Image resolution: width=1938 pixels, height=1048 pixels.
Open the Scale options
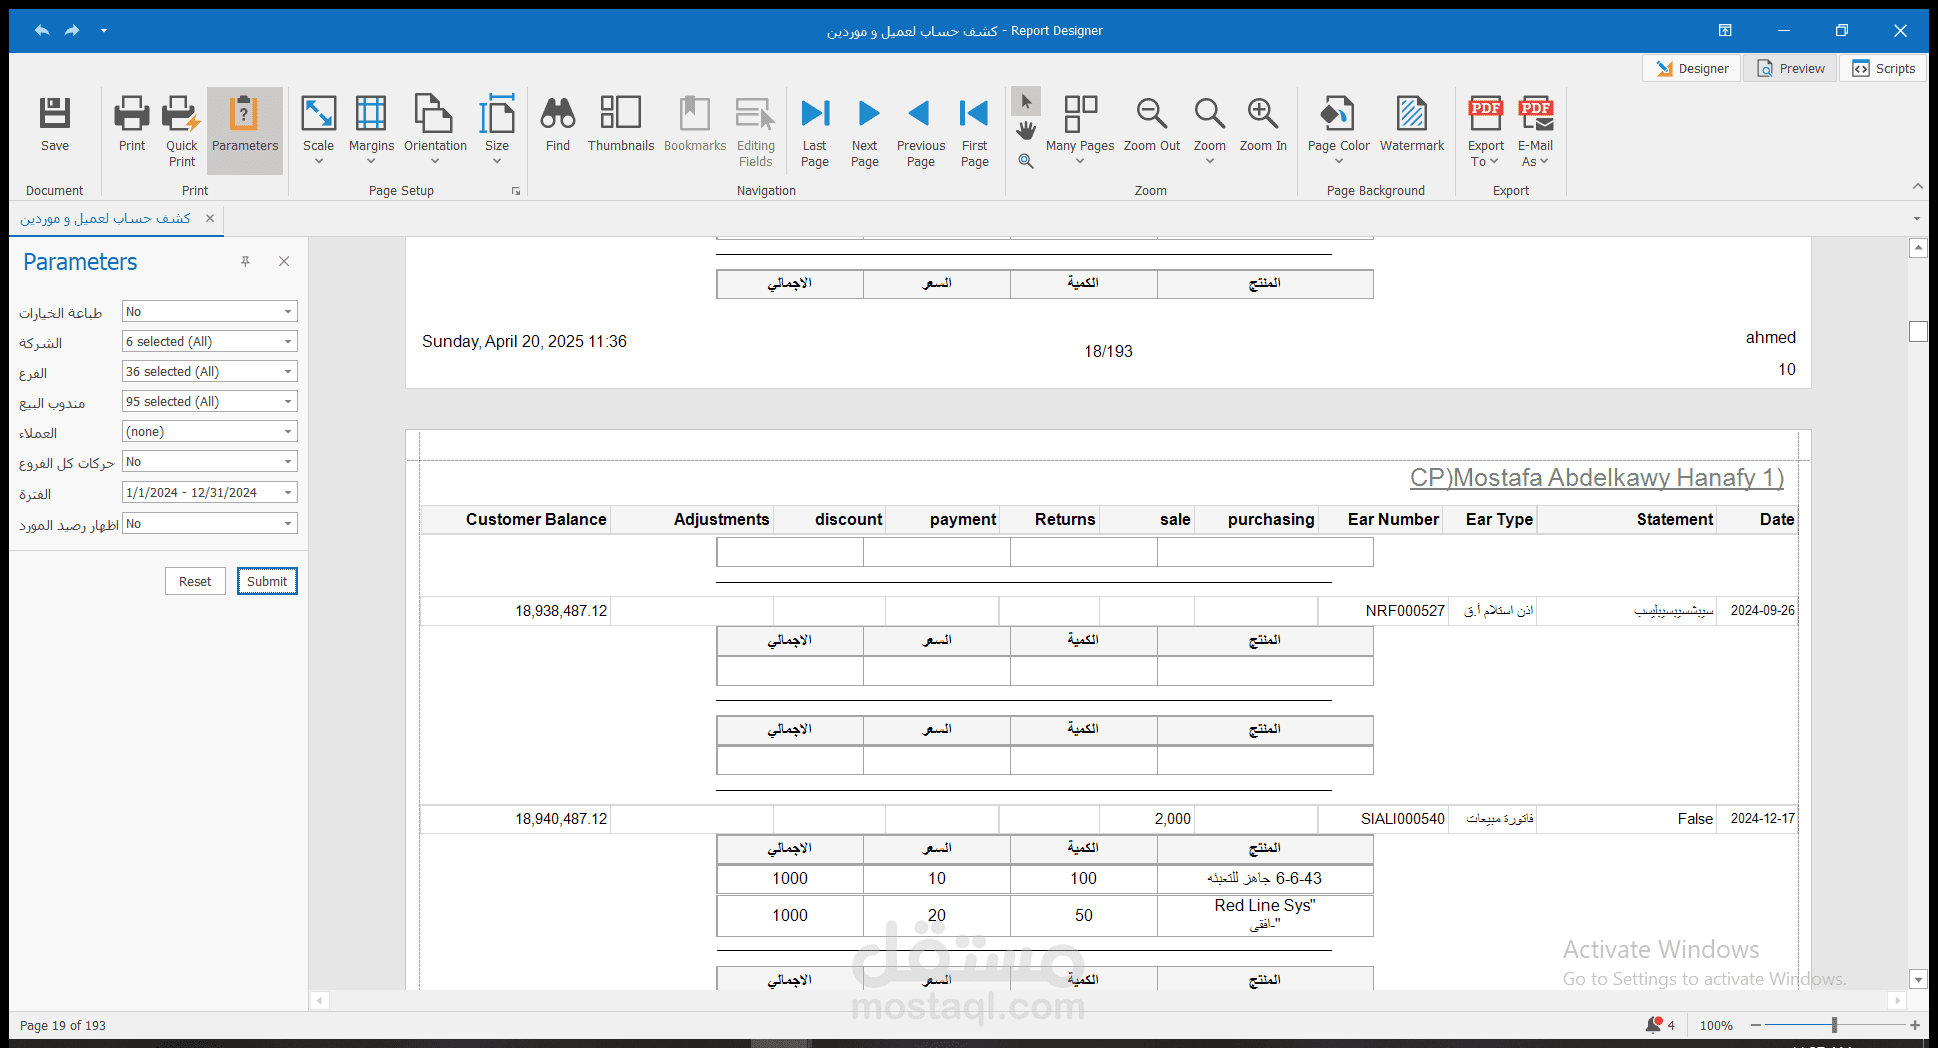pyautogui.click(x=318, y=130)
